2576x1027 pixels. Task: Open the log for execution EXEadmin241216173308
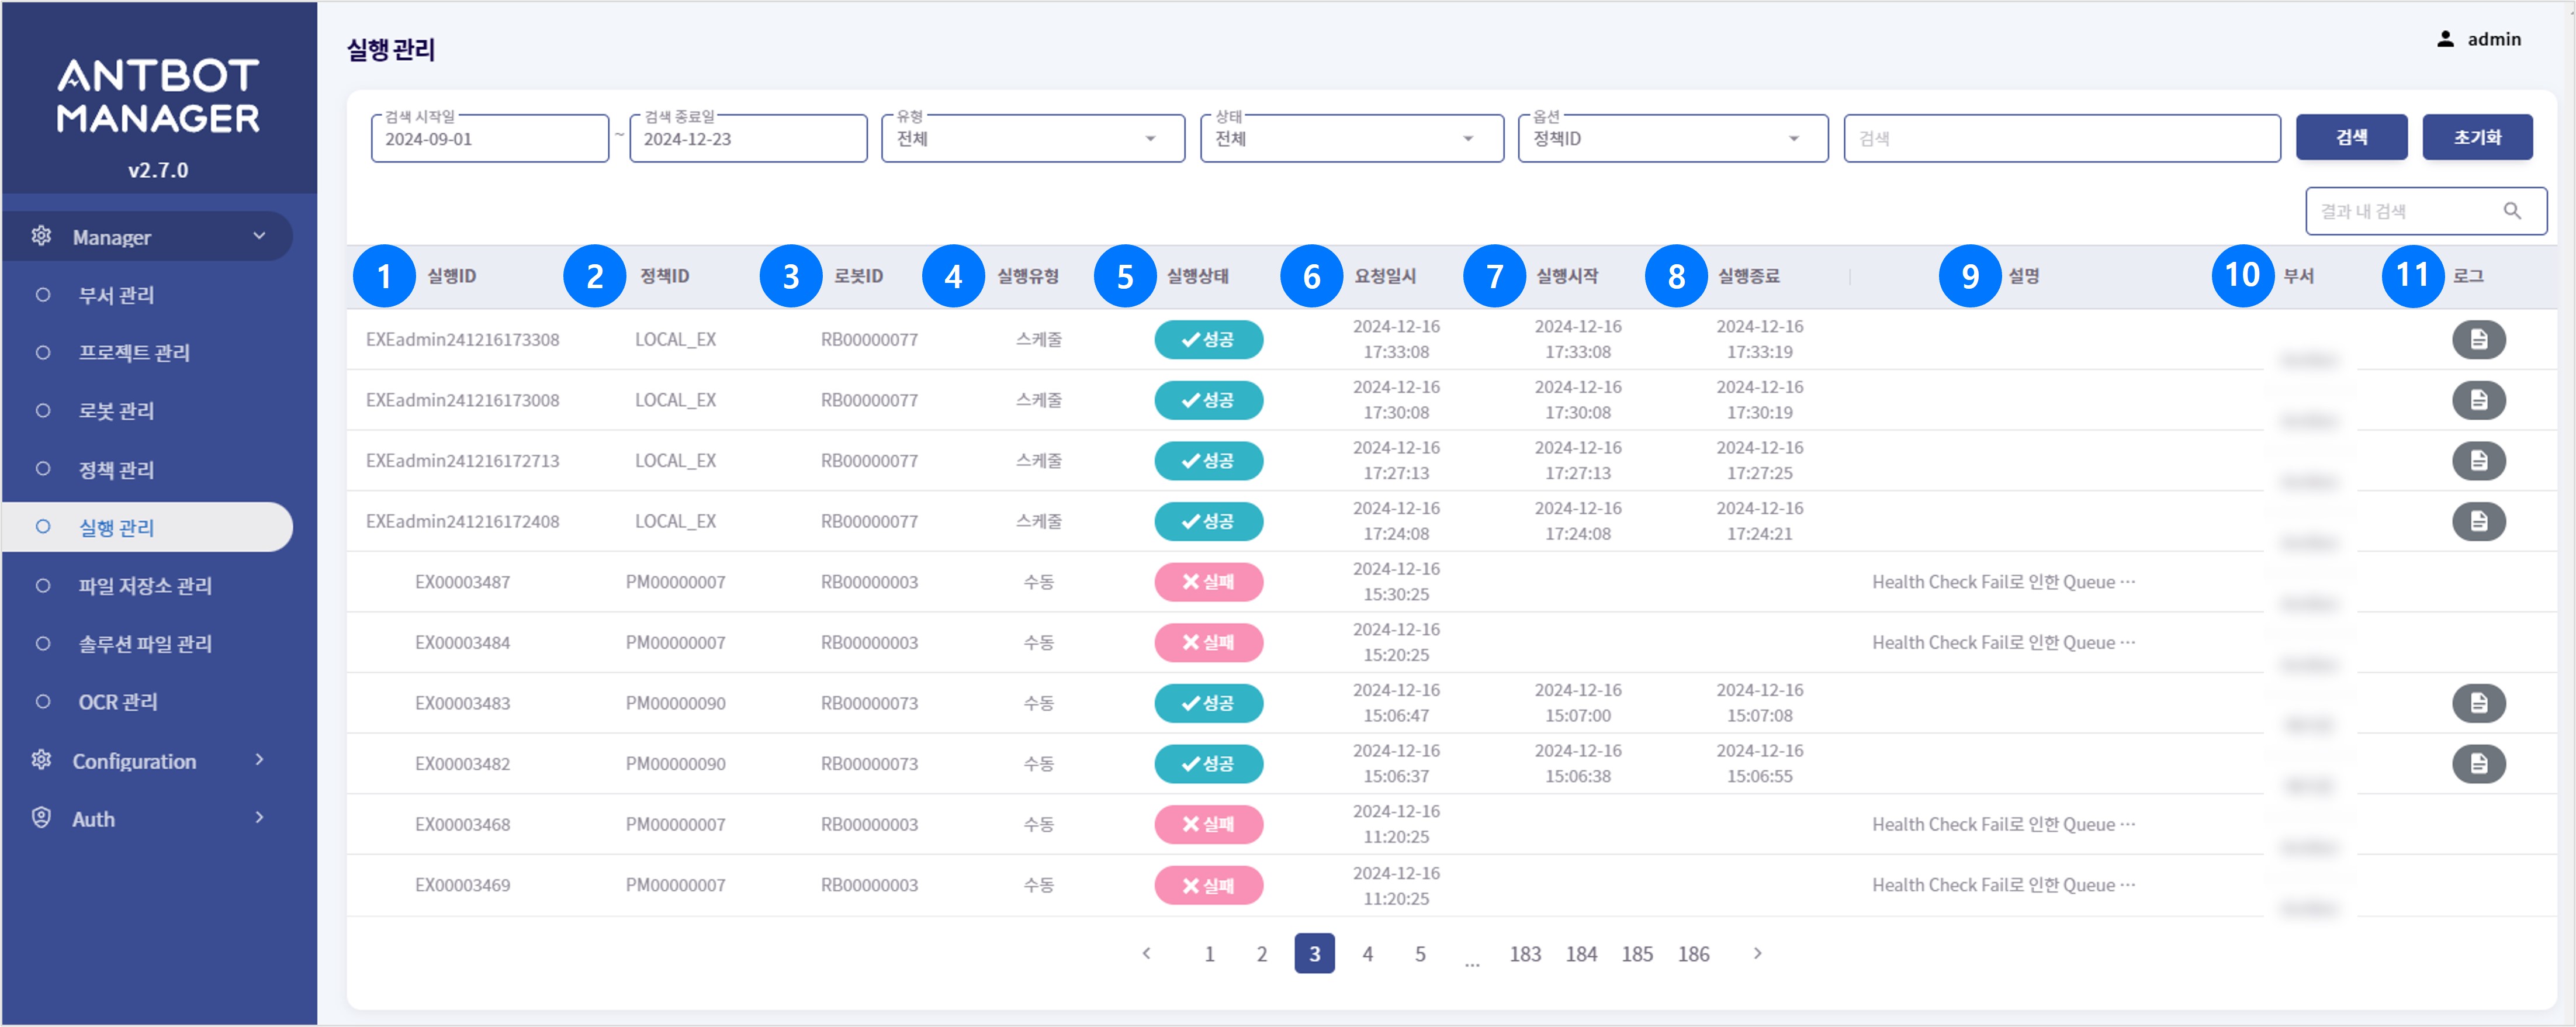(x=2480, y=339)
